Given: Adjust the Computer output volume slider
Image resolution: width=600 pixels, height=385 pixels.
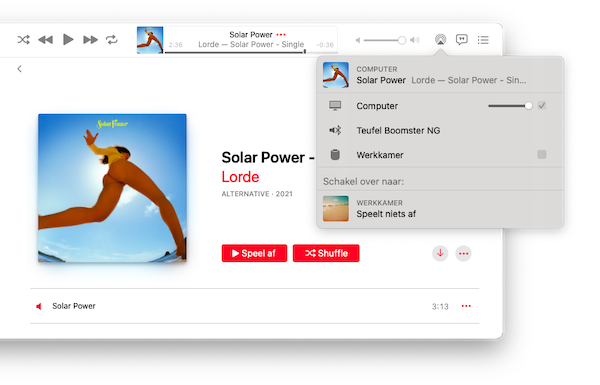Looking at the screenshot, I should click(x=510, y=106).
